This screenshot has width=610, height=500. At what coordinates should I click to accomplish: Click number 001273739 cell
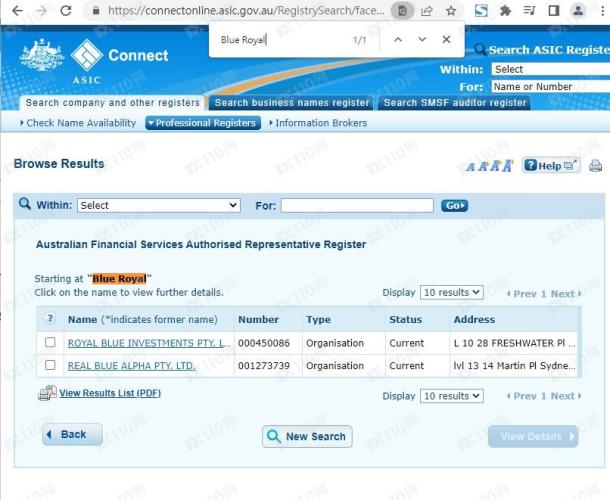(x=264, y=366)
